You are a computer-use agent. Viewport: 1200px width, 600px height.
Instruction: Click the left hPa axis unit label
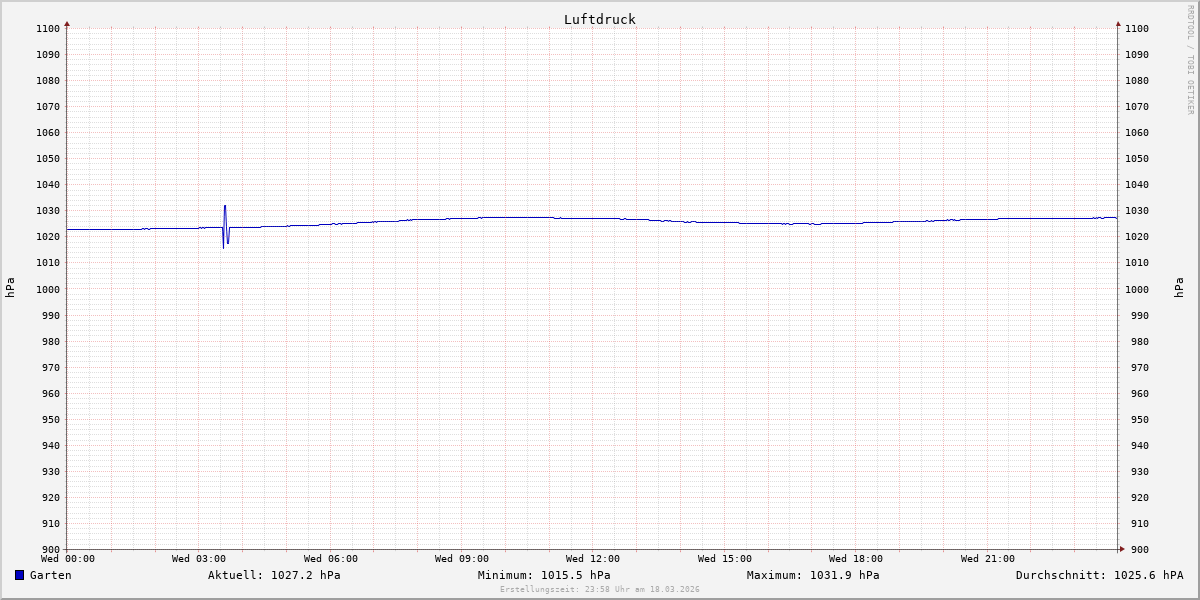pos(10,288)
